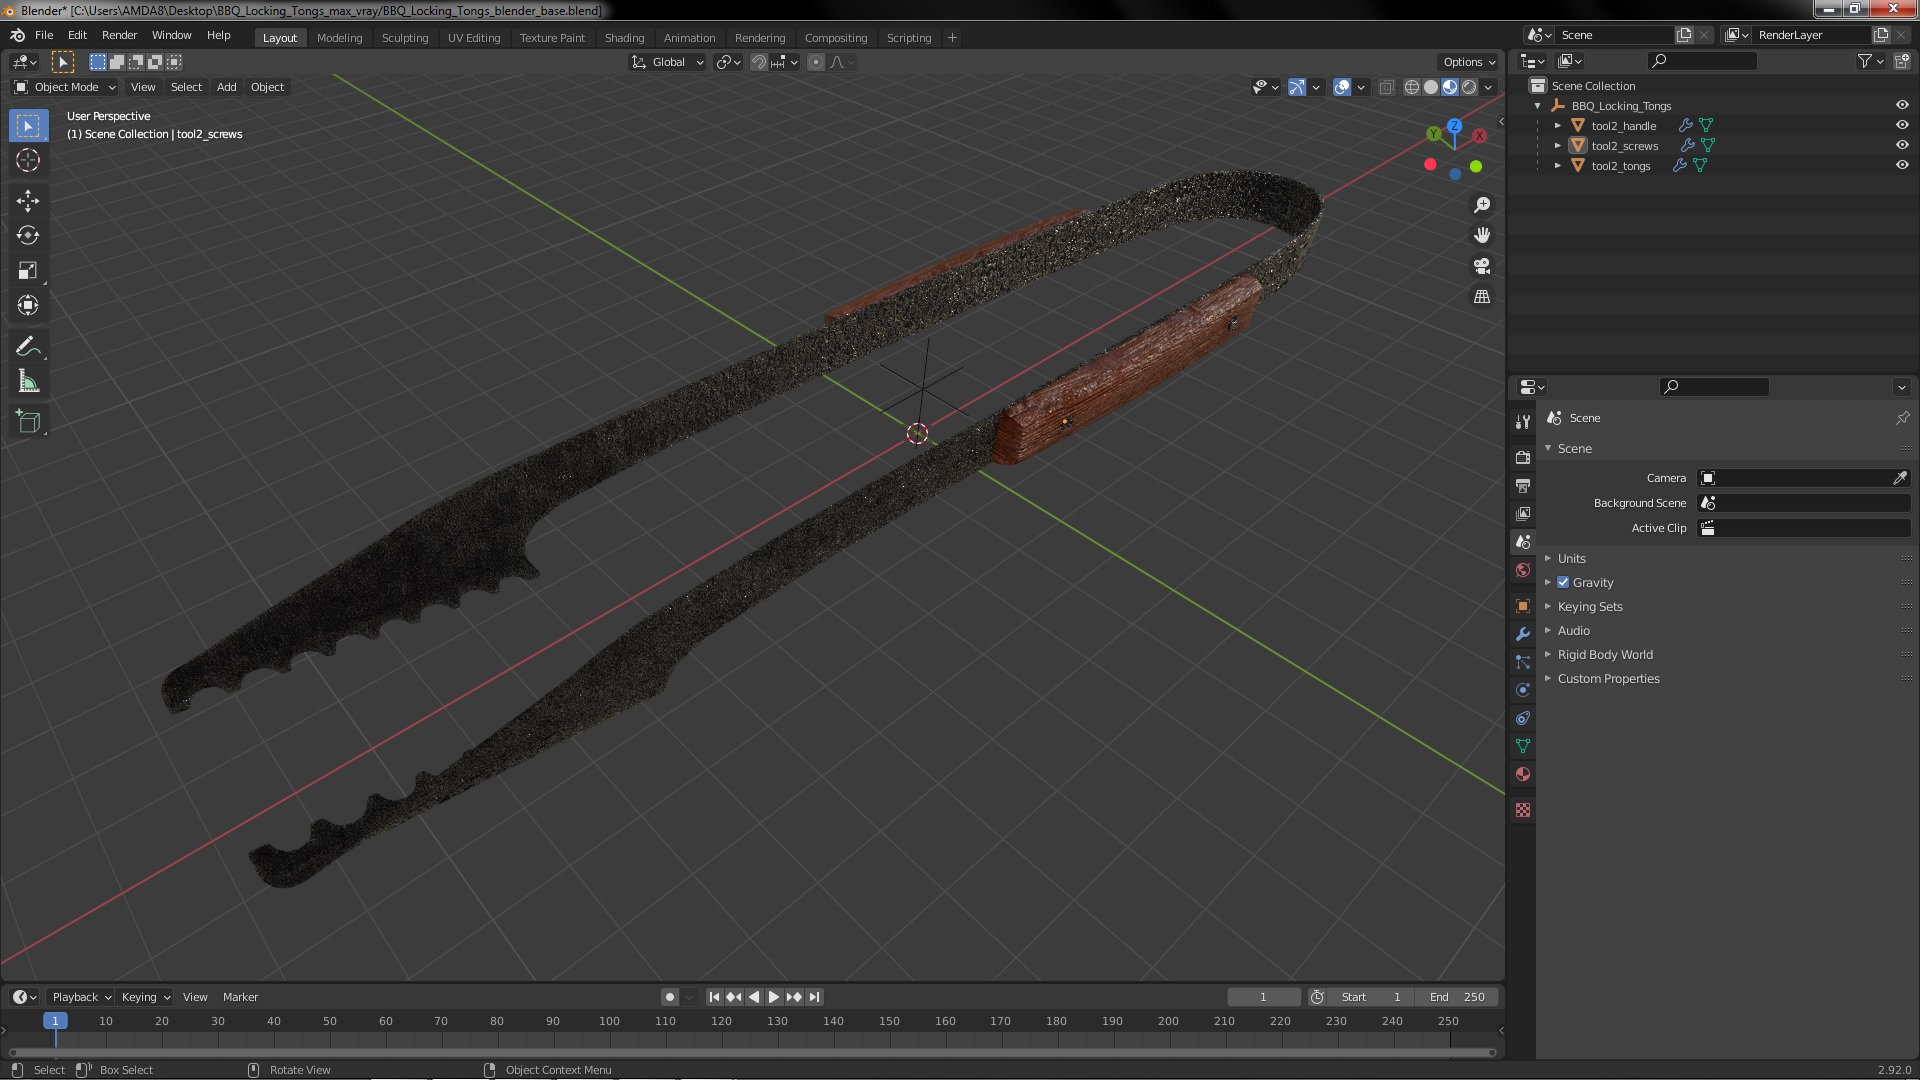Activate the Rotate tool
This screenshot has height=1080, width=1920.
(28, 236)
